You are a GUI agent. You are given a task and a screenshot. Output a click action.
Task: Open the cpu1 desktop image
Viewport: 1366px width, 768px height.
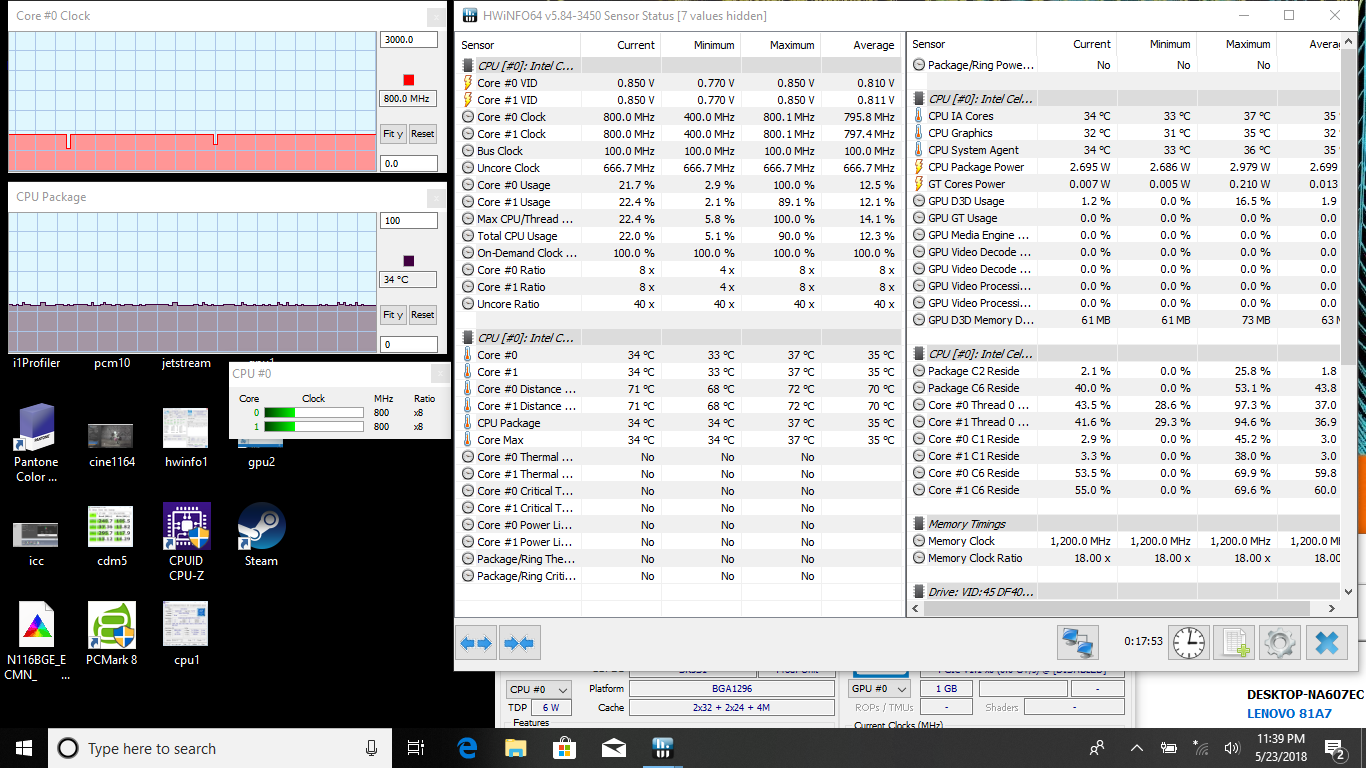(x=186, y=634)
